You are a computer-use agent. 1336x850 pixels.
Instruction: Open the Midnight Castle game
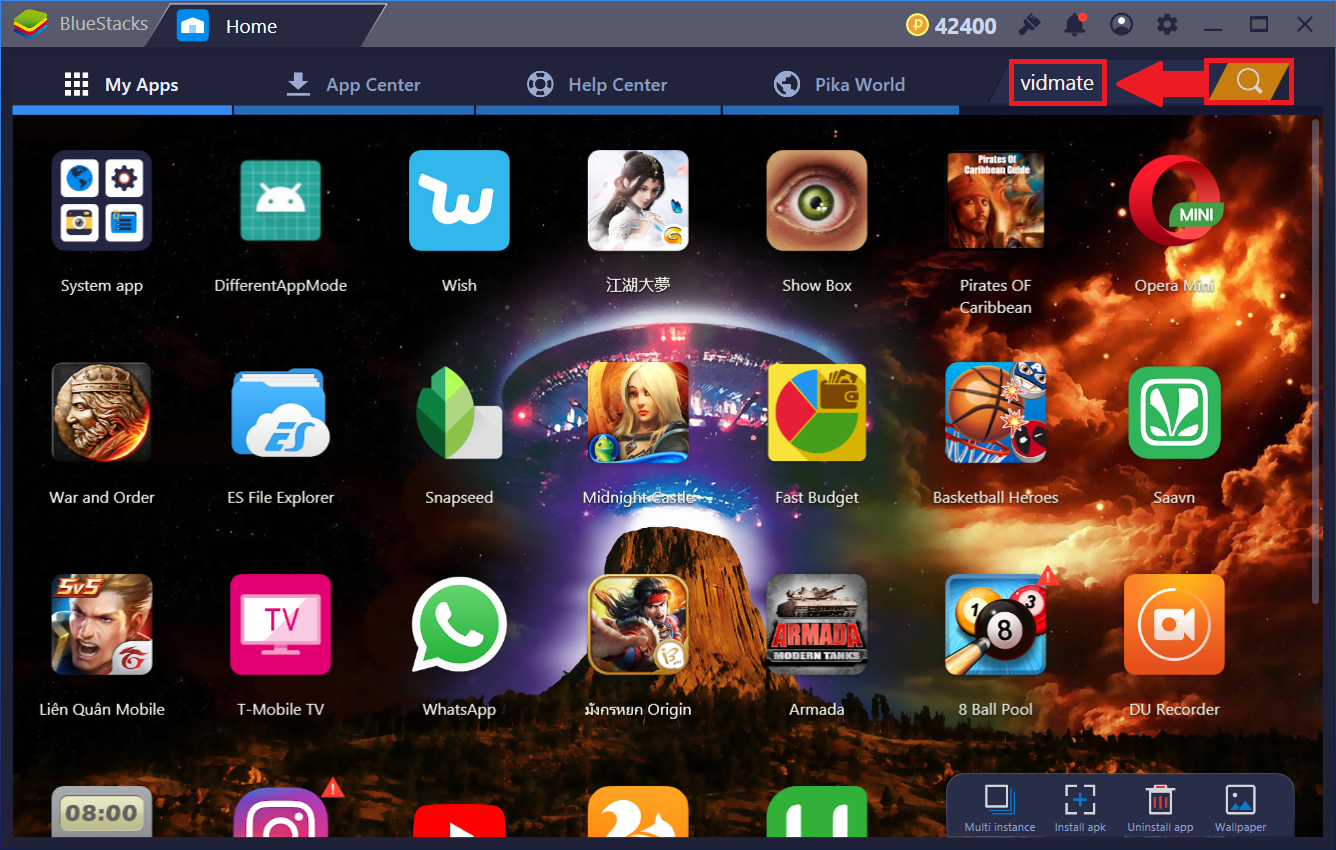coord(638,412)
